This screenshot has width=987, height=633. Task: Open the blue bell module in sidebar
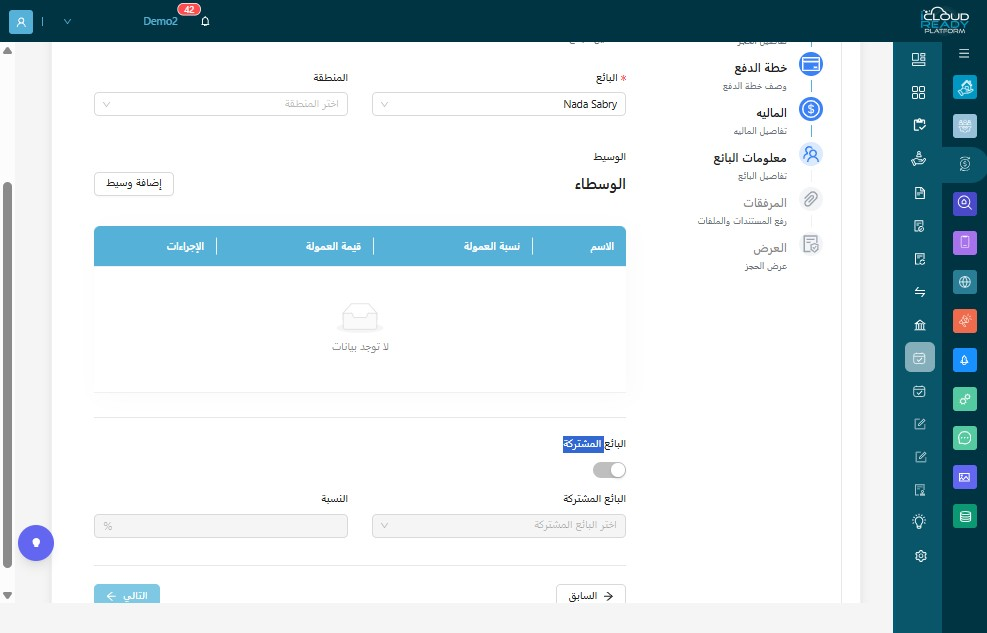964,360
